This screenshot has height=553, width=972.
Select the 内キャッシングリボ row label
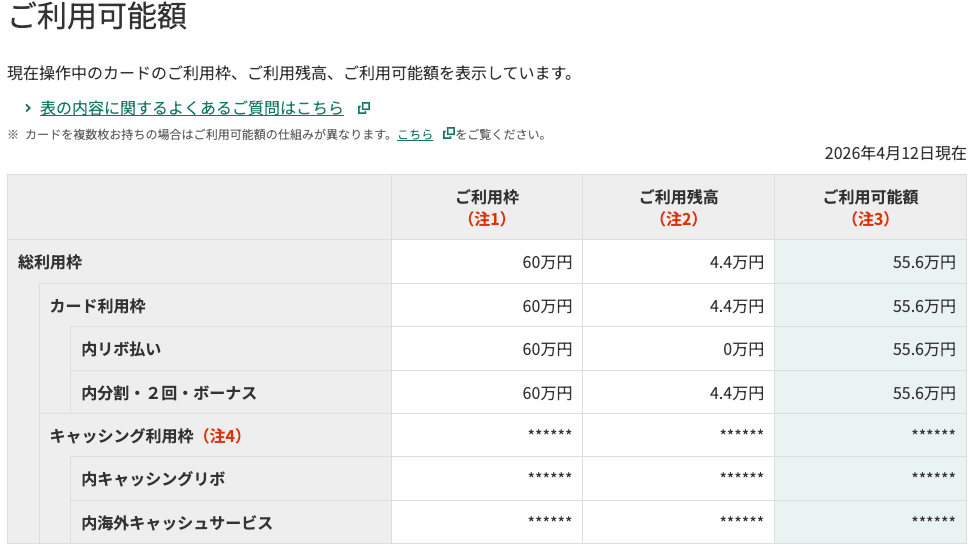click(153, 479)
